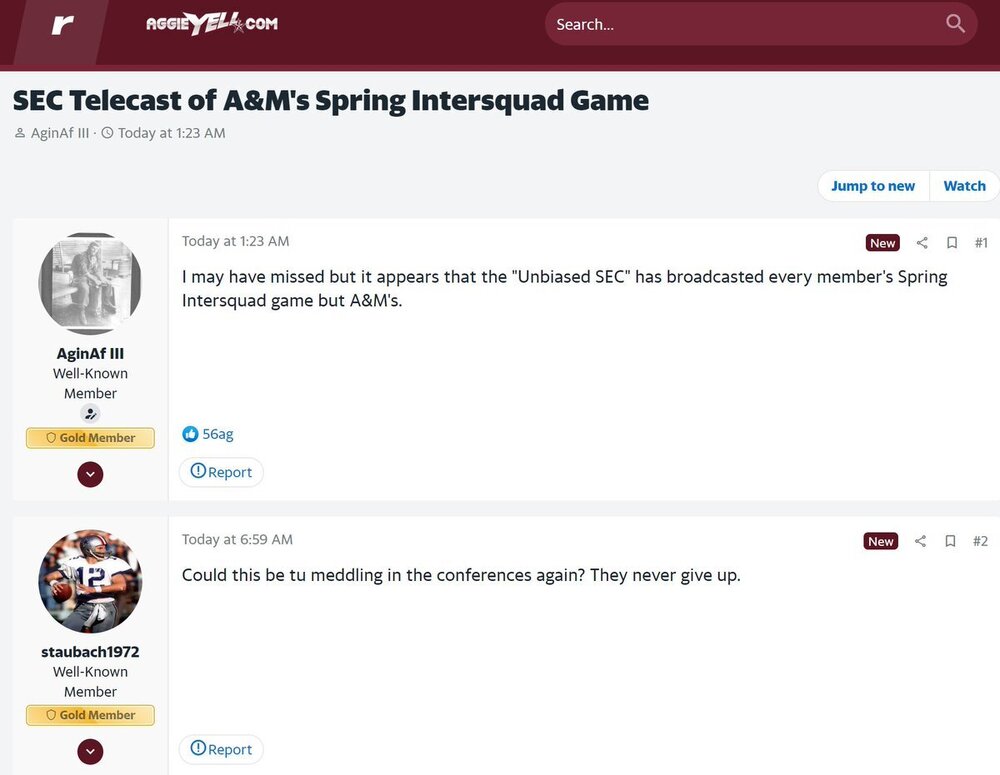Open AginAf III's avatar image
1000x775 pixels.
click(x=90, y=285)
